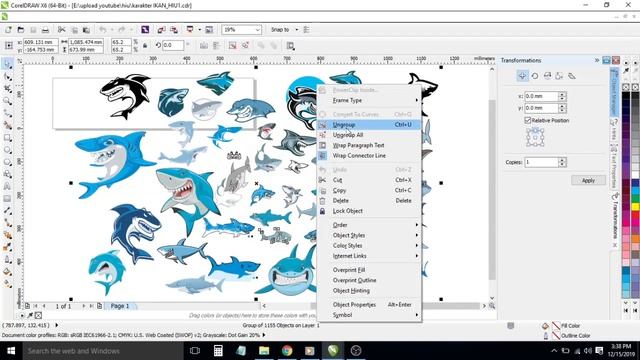The width and height of the screenshot is (640, 360).
Task: Open the zoom level dropdown
Action: point(258,30)
